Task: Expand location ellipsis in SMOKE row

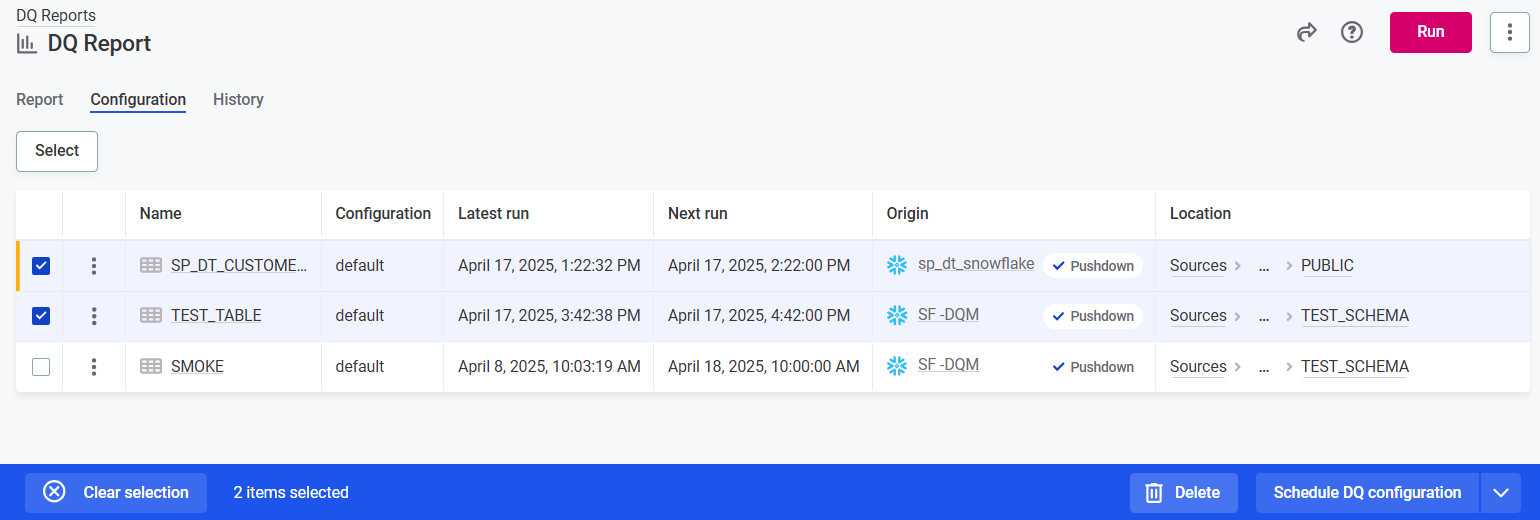Action: [1264, 367]
